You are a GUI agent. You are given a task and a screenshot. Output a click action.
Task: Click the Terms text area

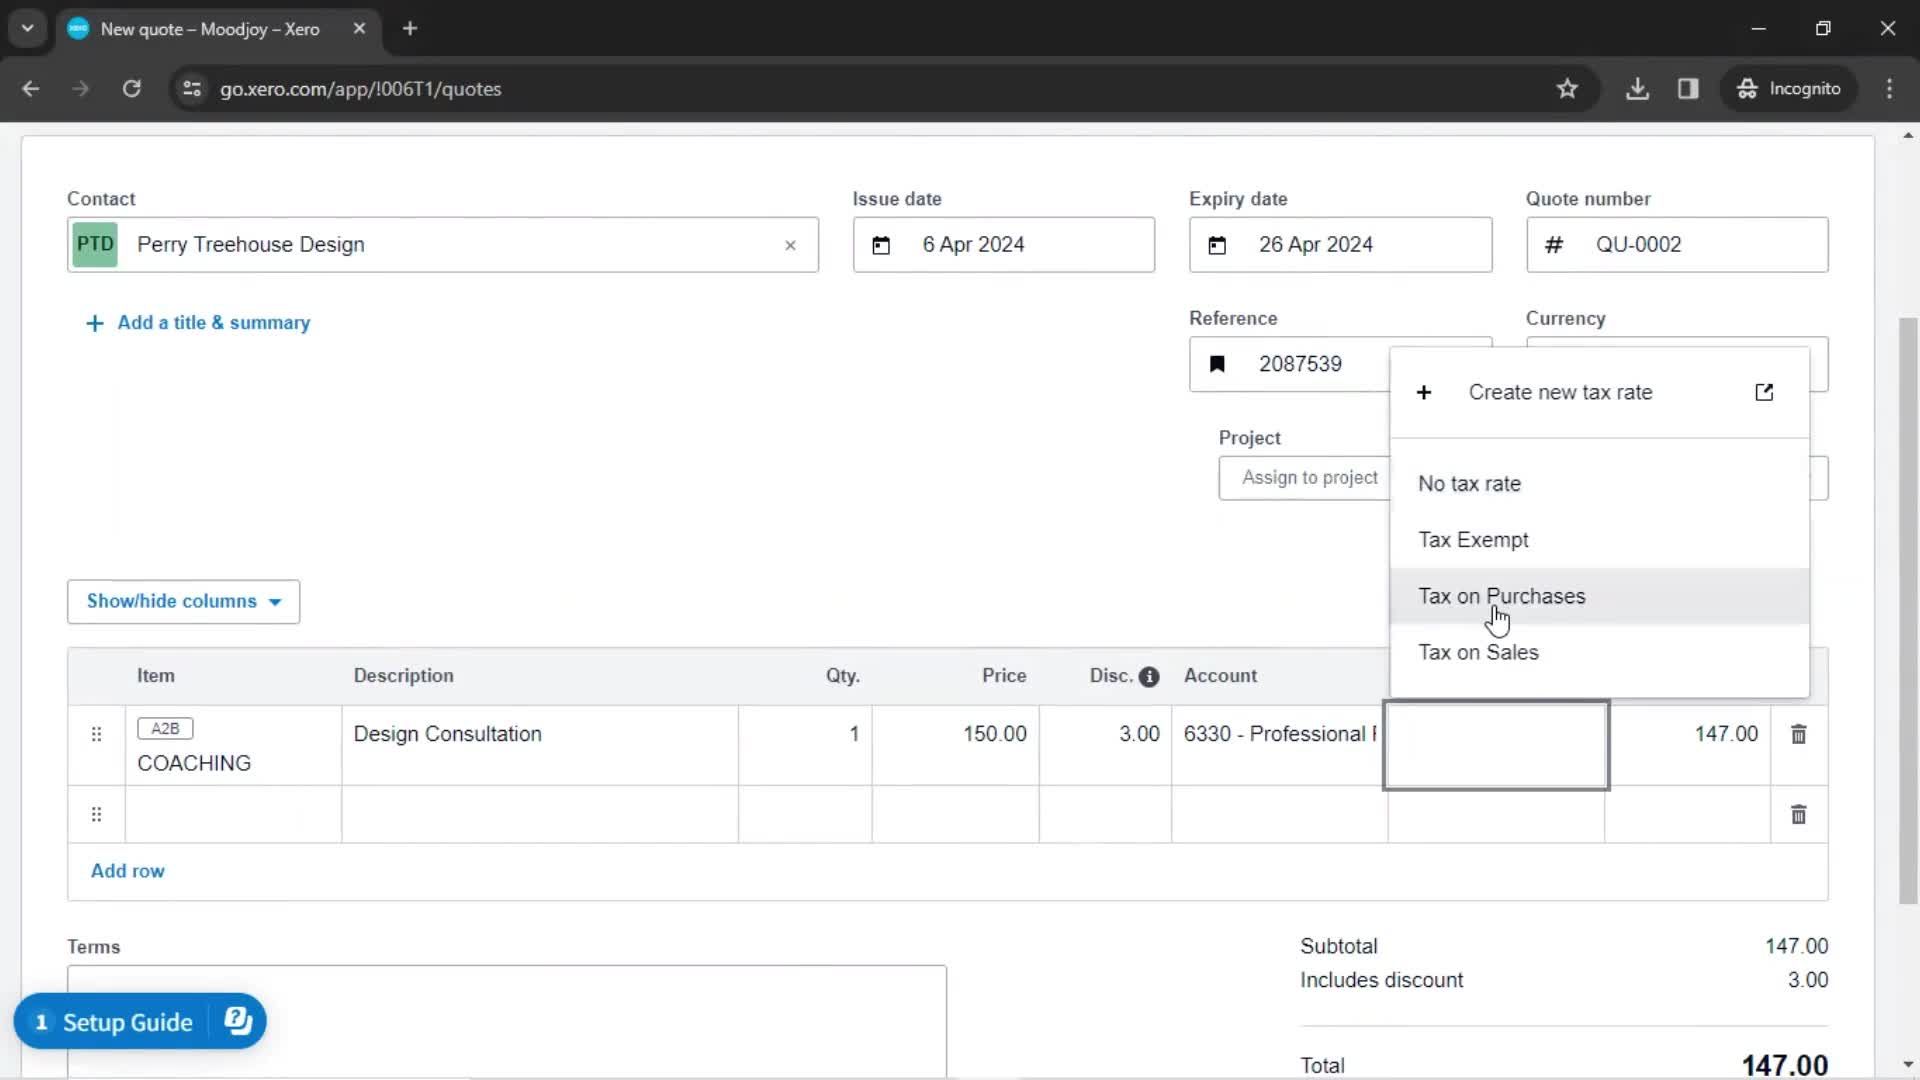coord(507,1021)
